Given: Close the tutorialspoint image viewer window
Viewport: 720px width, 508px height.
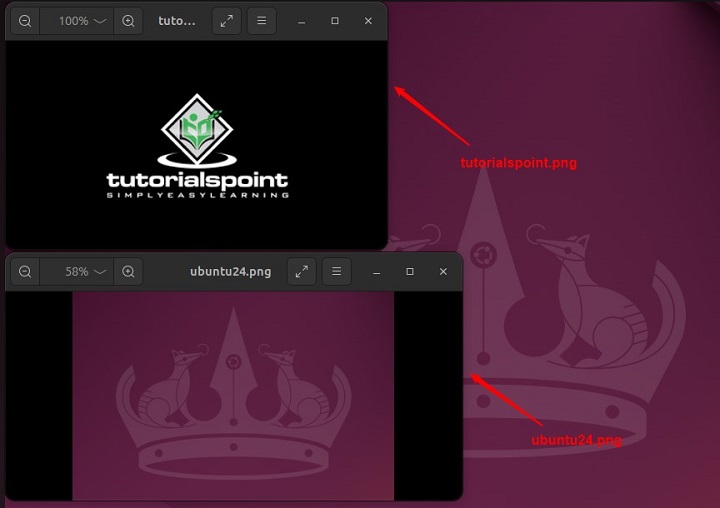Looking at the screenshot, I should [368, 21].
